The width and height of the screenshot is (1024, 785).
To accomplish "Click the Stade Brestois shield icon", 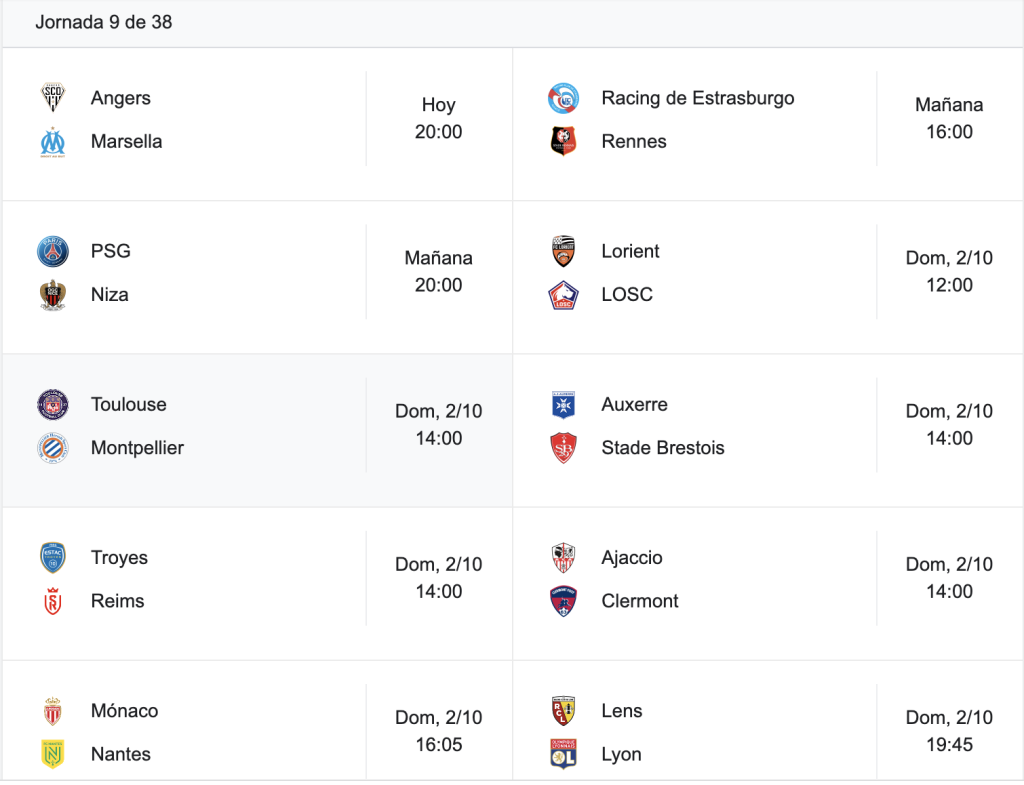I will pyautogui.click(x=563, y=448).
